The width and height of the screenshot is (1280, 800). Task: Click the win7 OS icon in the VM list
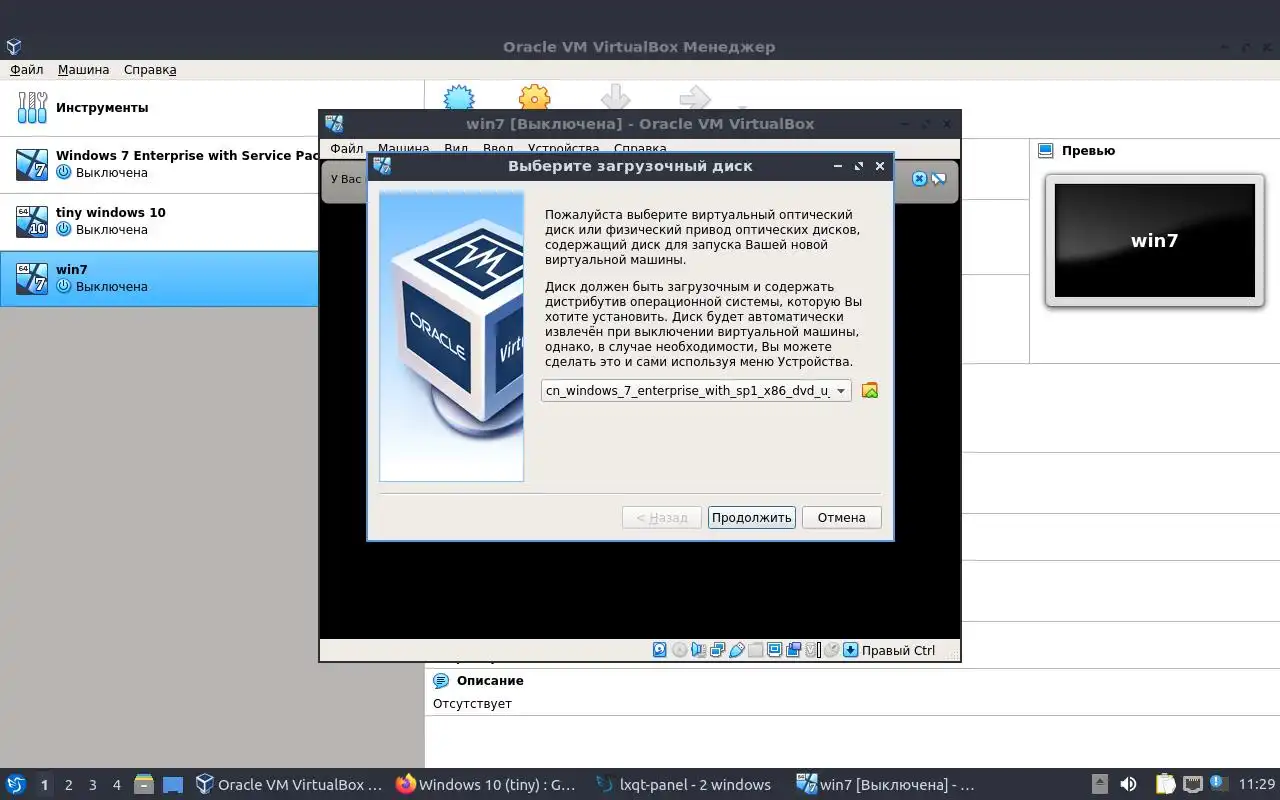[32, 278]
